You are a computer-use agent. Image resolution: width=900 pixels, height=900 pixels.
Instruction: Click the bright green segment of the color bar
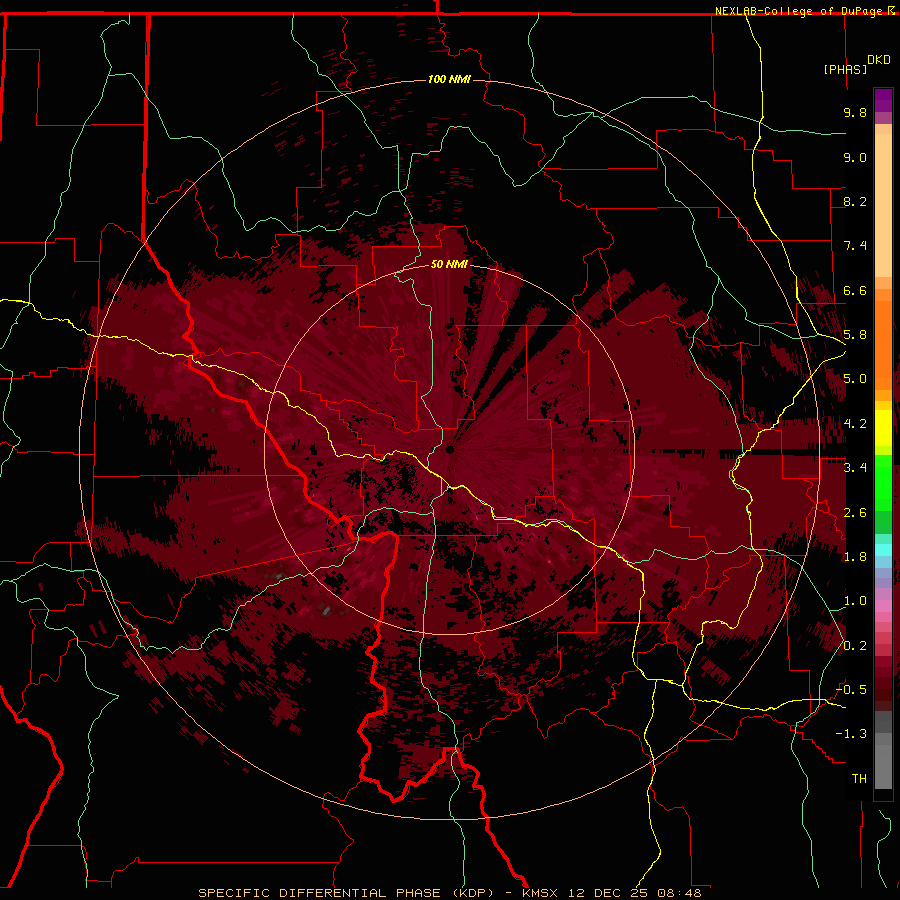[x=883, y=482]
